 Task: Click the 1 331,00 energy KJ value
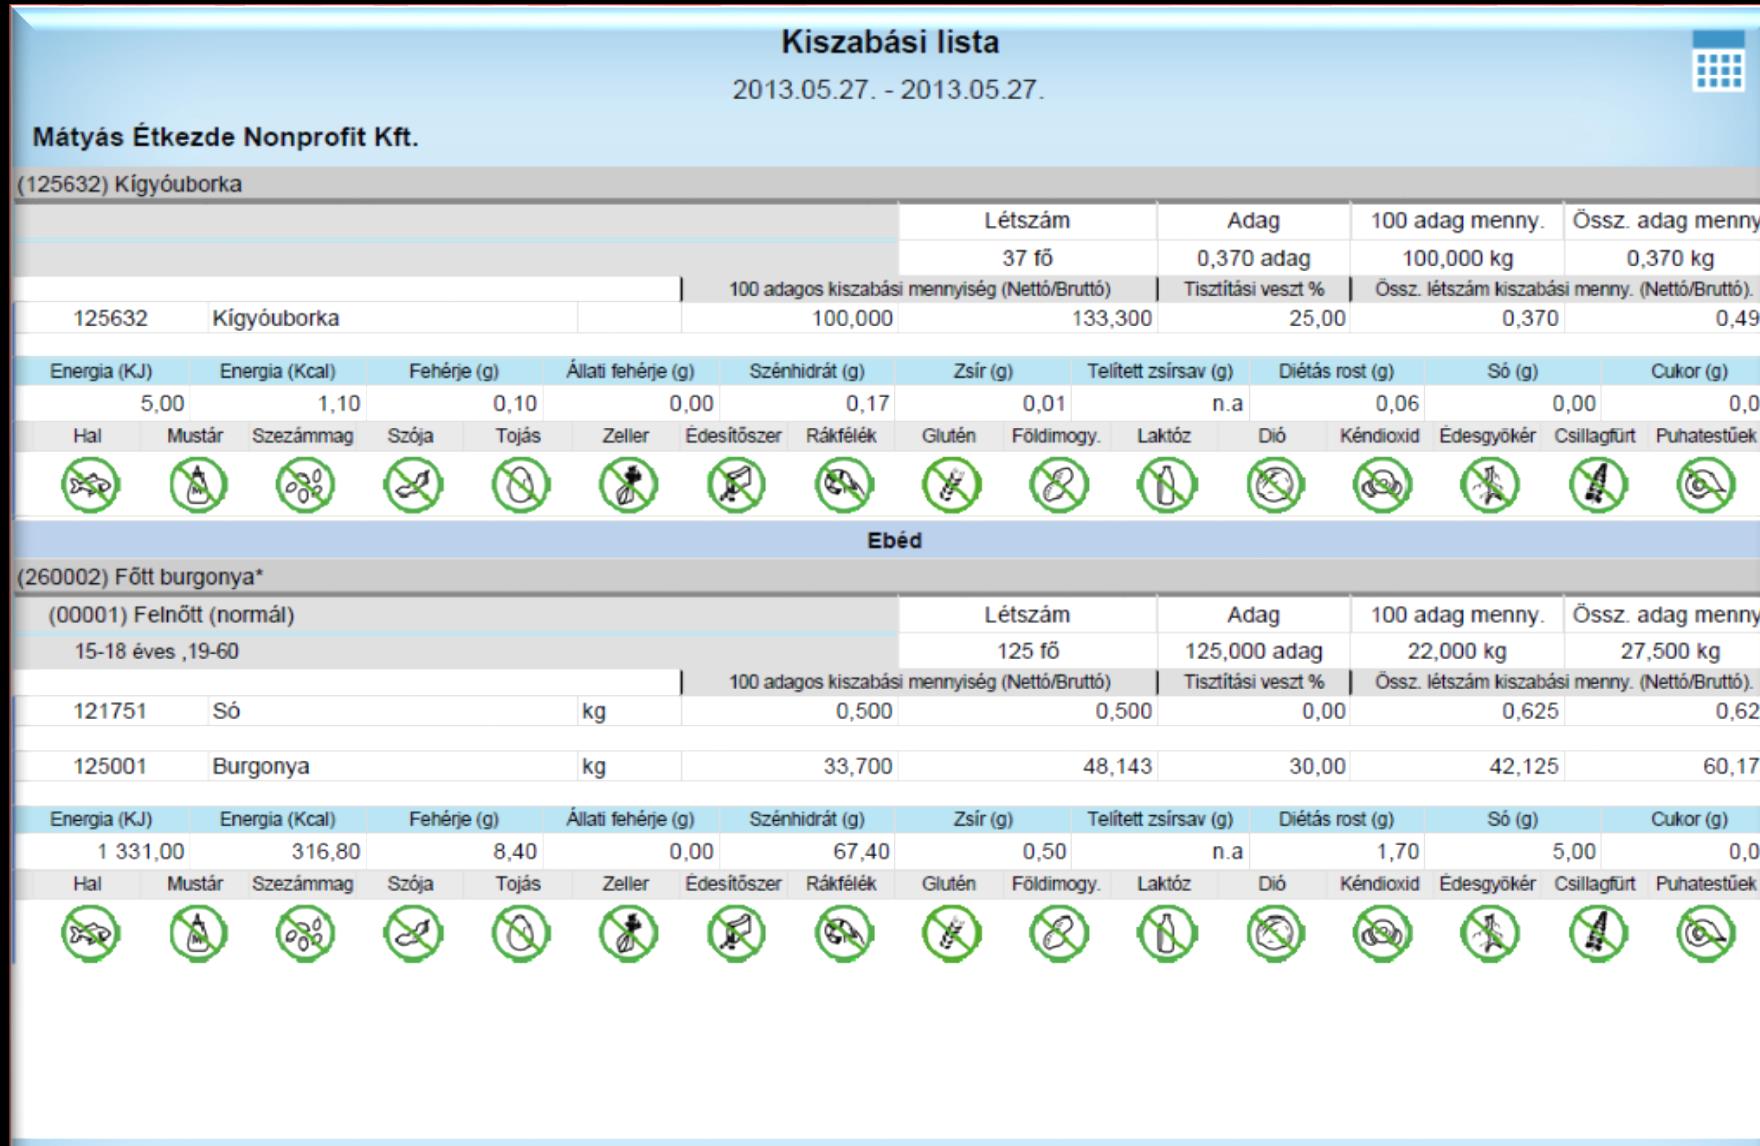[x=141, y=852]
